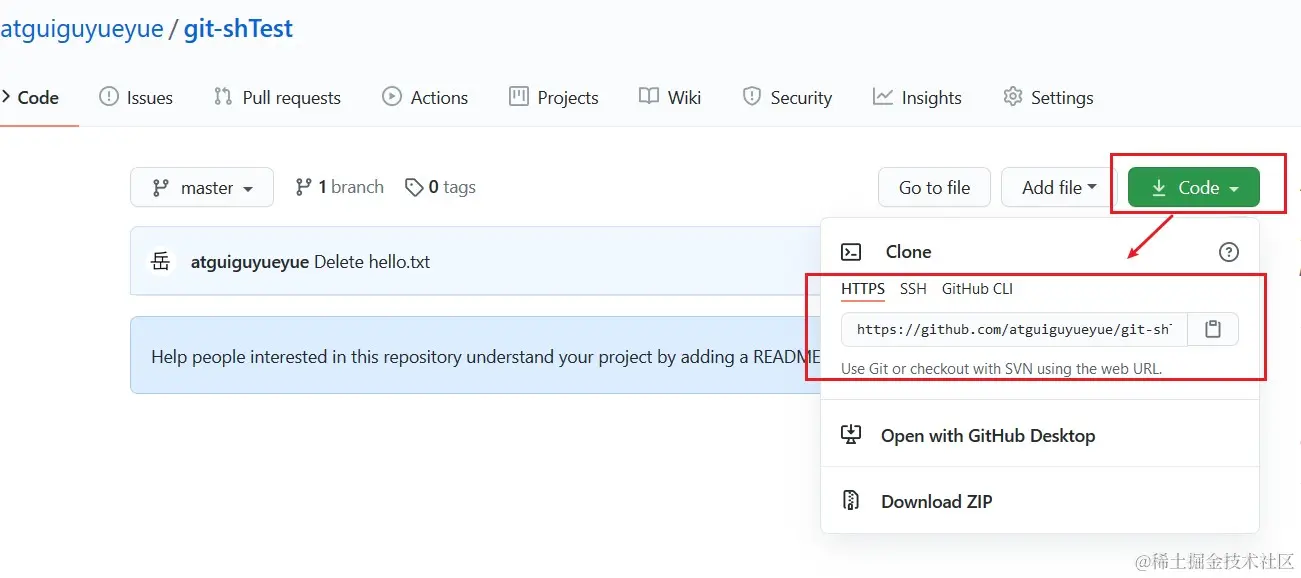
Task: Click the download arrow icon on Code button
Action: [1159, 187]
